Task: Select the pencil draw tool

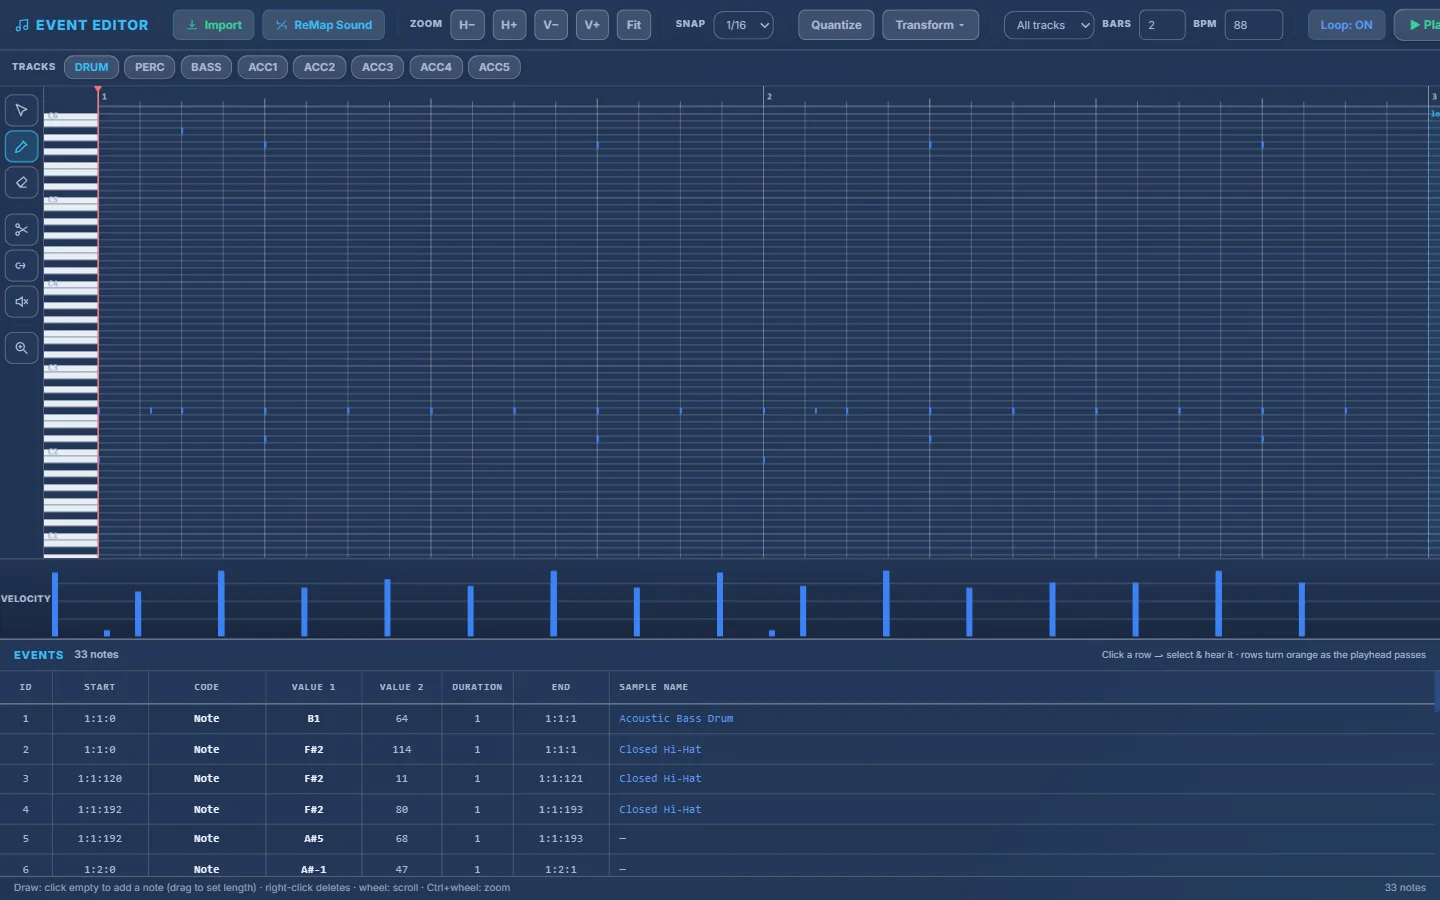Action: point(21,147)
